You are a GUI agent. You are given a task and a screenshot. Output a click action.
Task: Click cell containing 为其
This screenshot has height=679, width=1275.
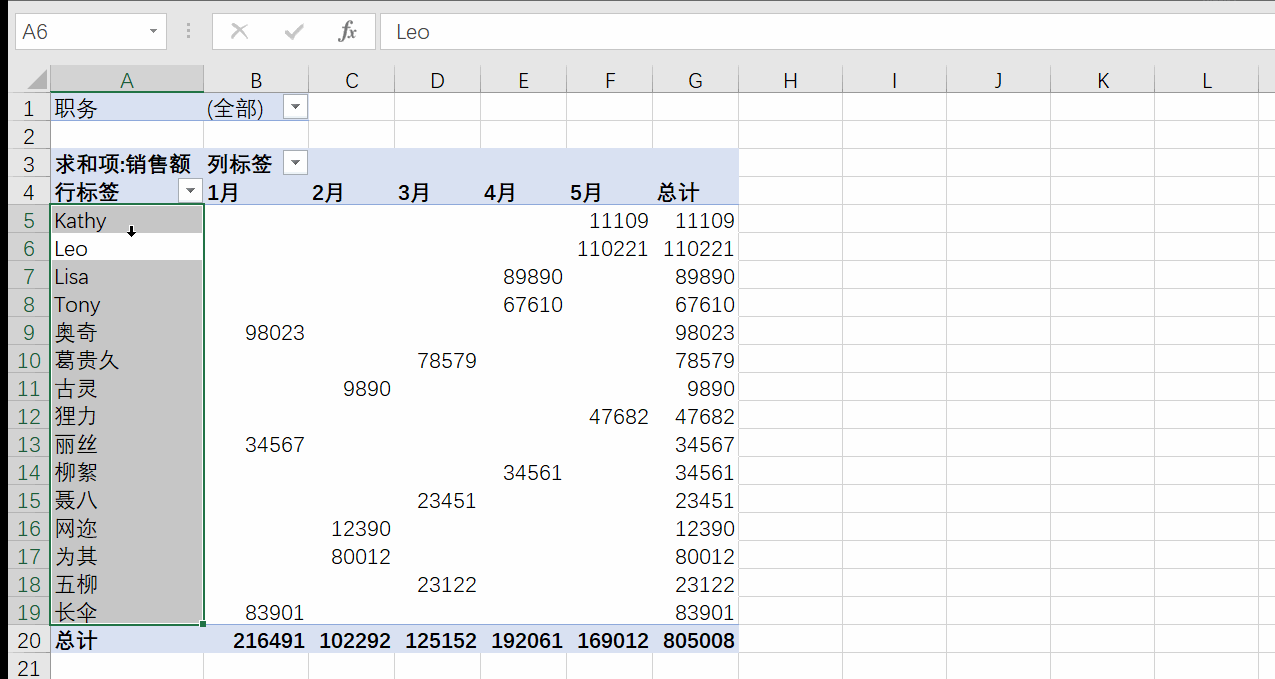pos(127,556)
